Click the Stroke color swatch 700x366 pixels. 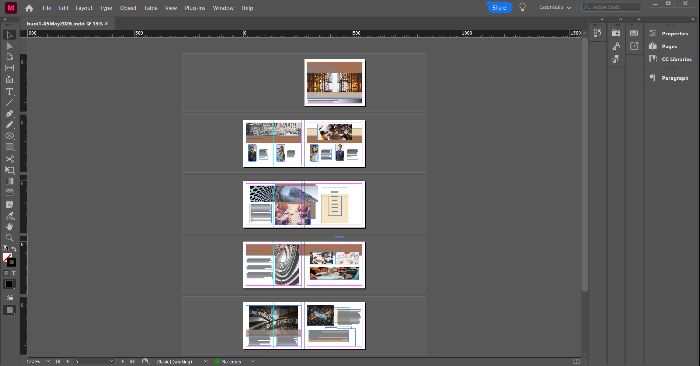(12, 263)
